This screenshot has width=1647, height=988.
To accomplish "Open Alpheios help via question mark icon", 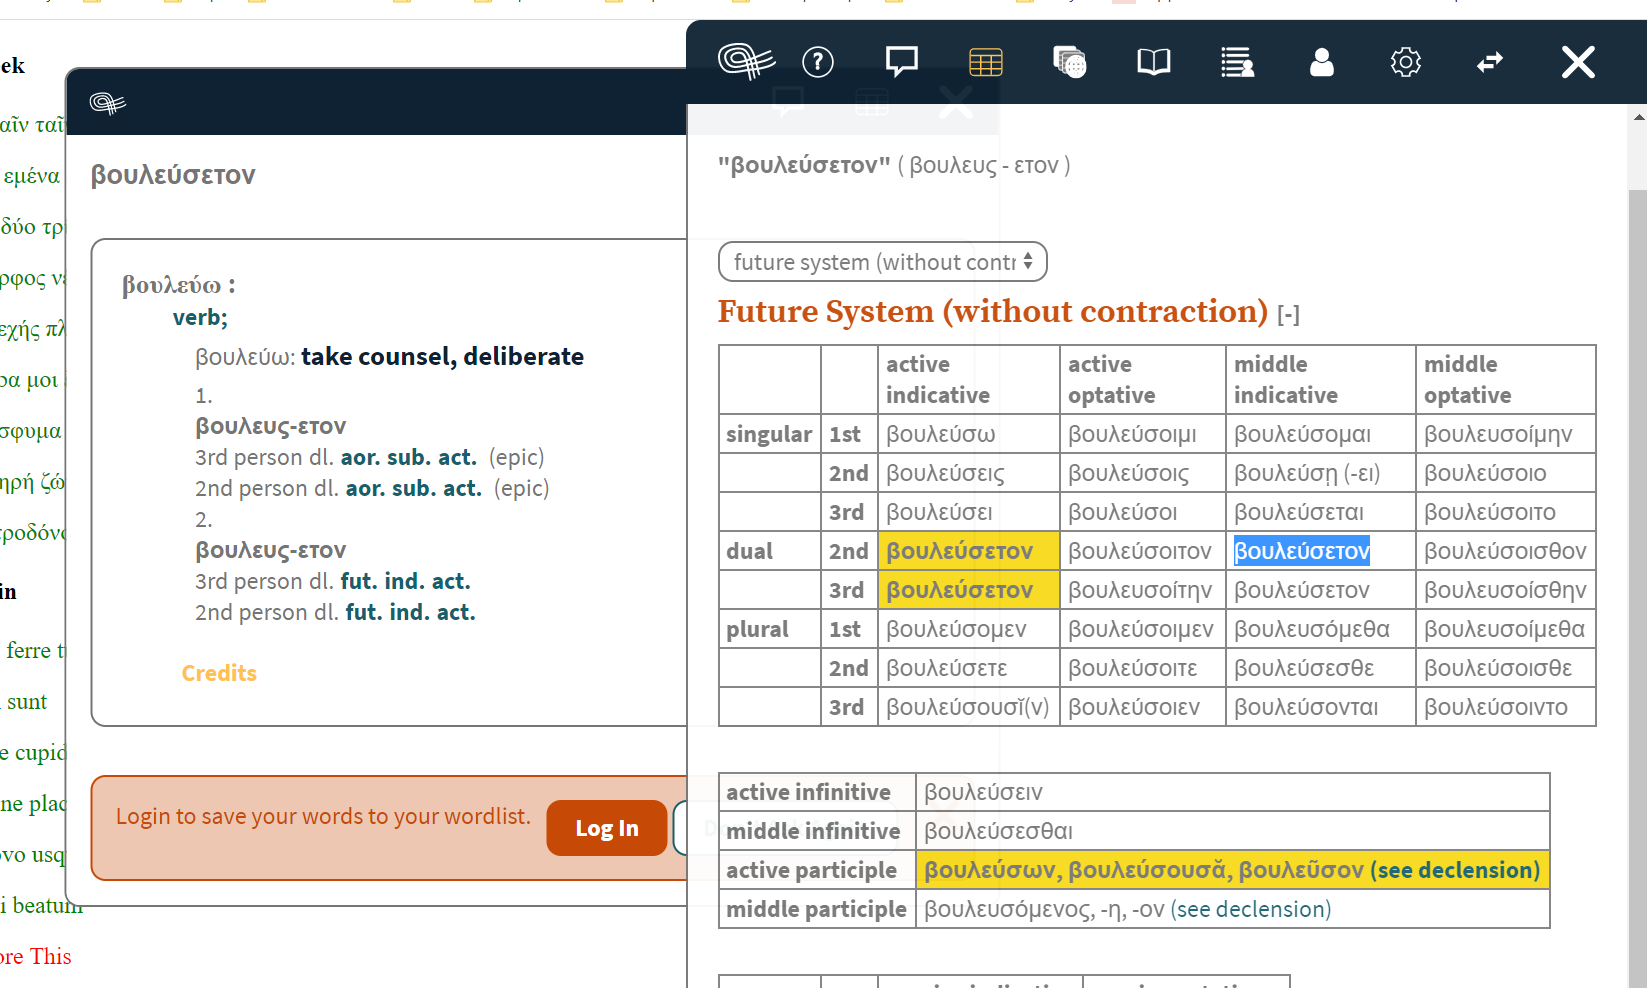I will coord(818,62).
